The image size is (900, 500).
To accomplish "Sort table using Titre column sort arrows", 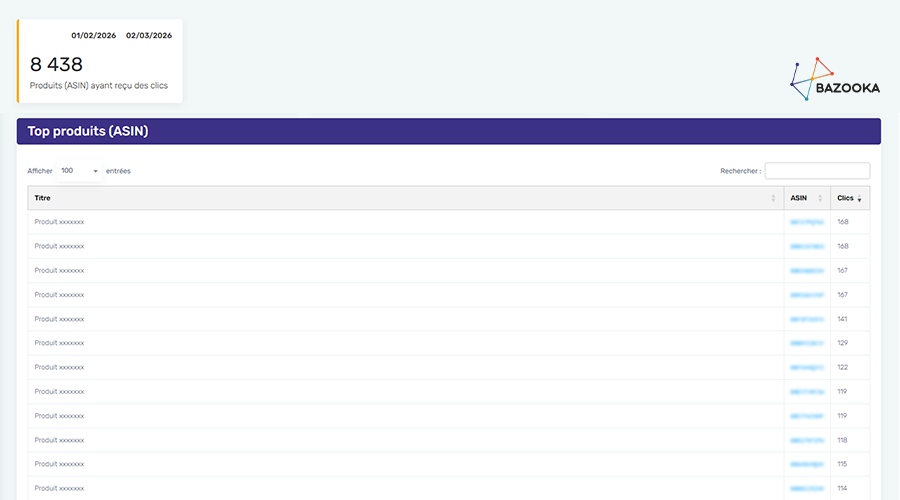I will [x=773, y=198].
